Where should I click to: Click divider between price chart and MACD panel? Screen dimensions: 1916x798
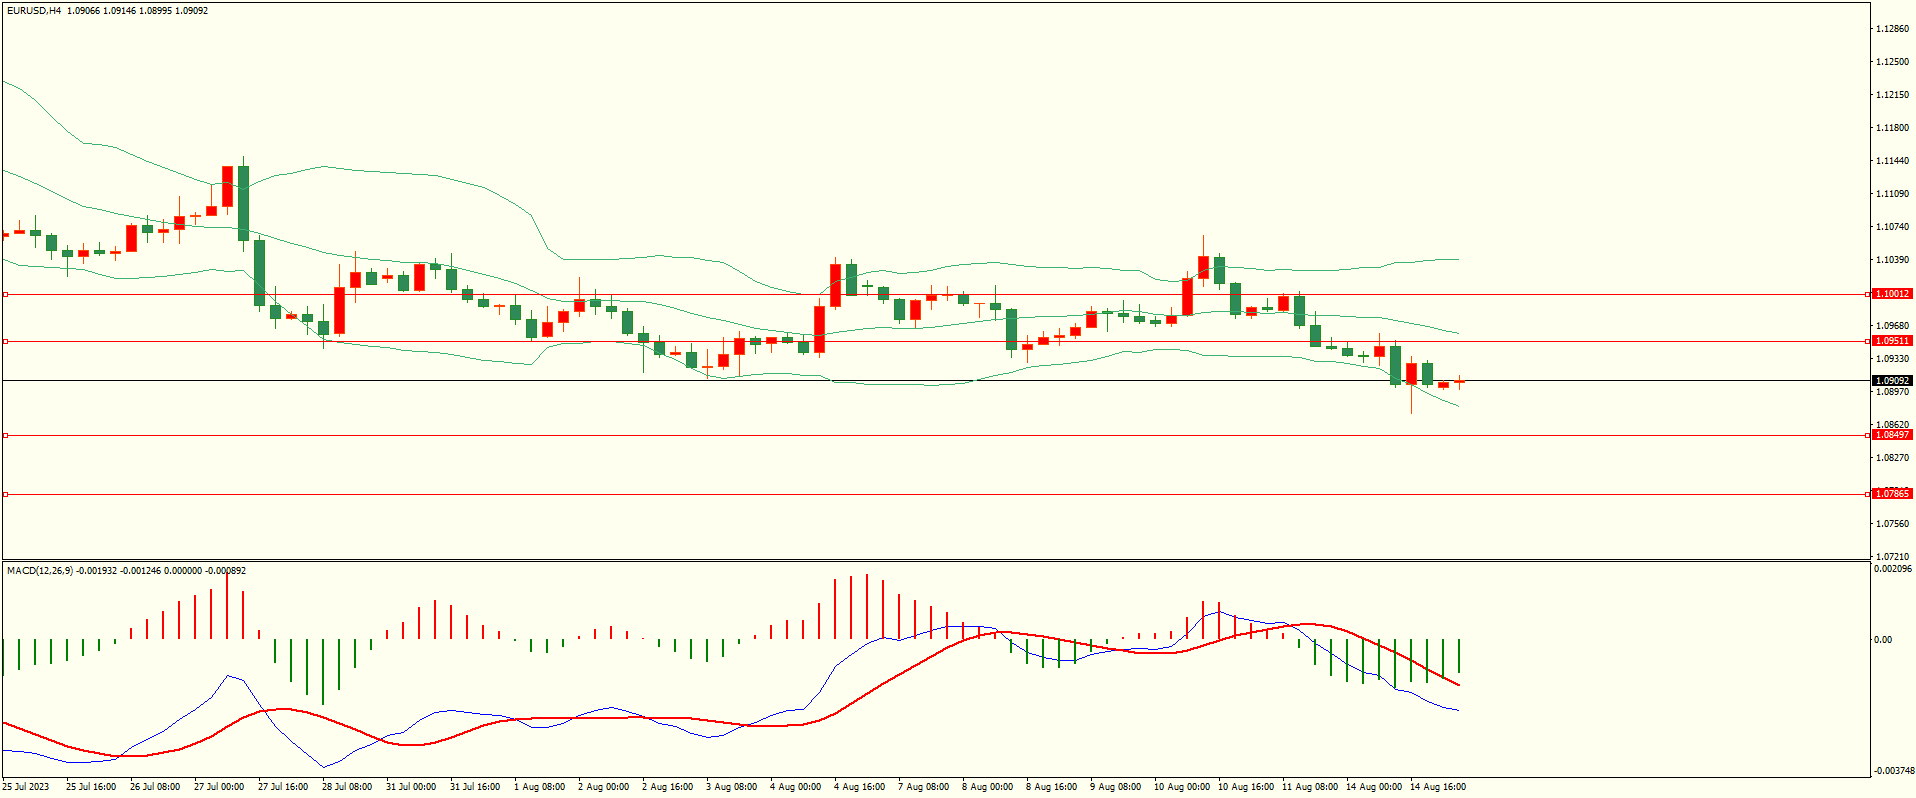[935, 560]
